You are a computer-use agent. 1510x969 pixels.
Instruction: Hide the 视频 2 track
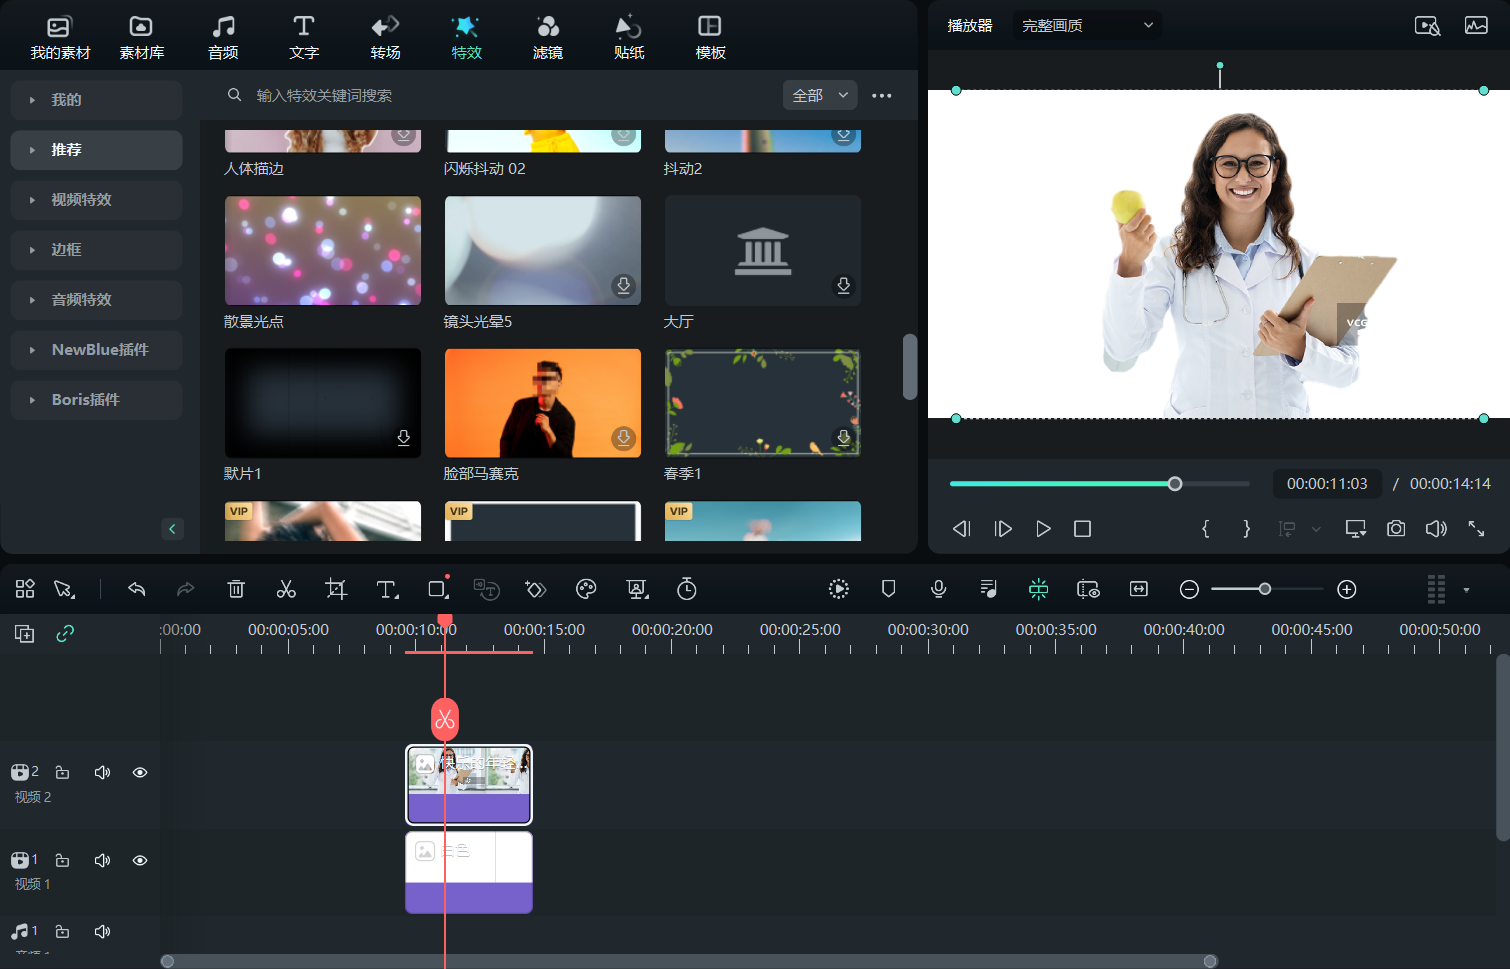(x=140, y=773)
